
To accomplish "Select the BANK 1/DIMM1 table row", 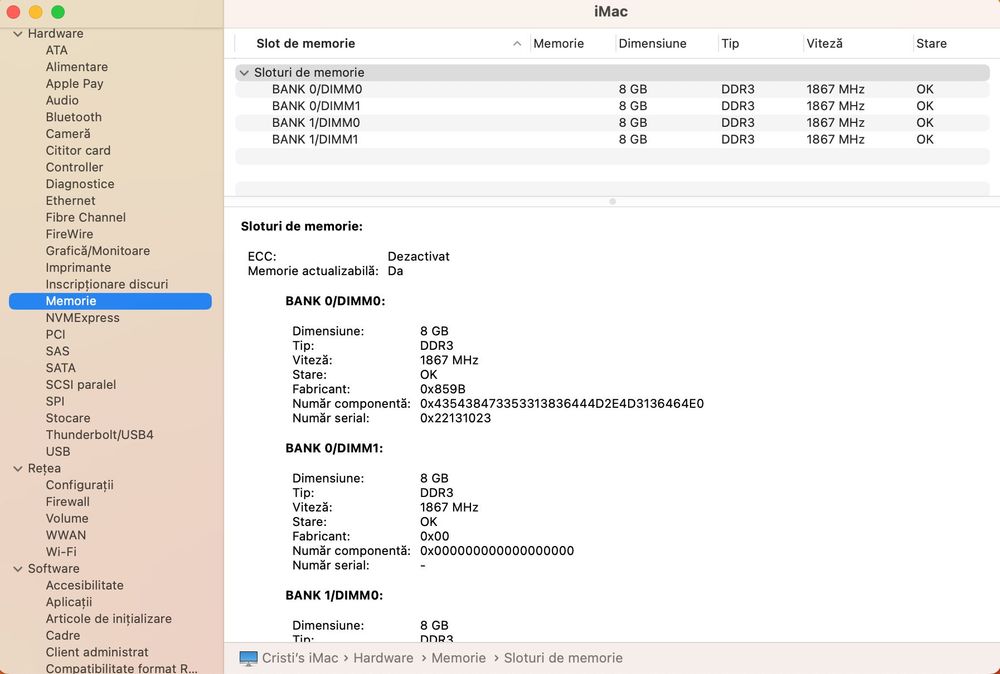I will click(612, 139).
